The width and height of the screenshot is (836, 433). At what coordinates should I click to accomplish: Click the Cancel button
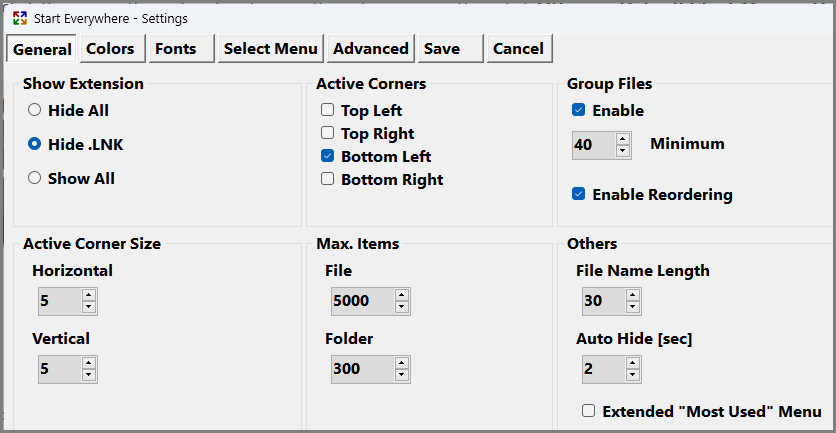pos(518,48)
